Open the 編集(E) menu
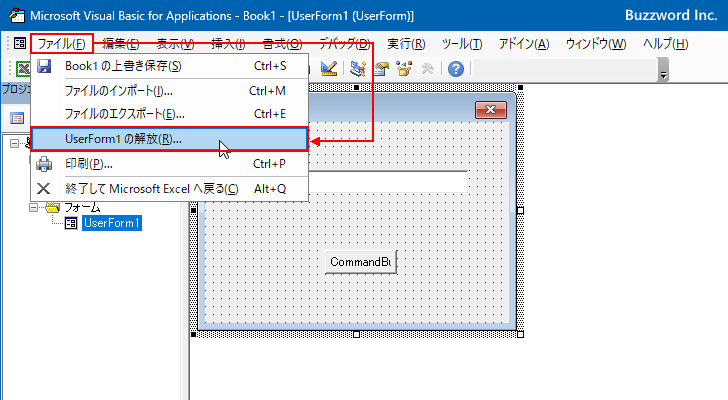The width and height of the screenshot is (728, 400). (x=121, y=44)
